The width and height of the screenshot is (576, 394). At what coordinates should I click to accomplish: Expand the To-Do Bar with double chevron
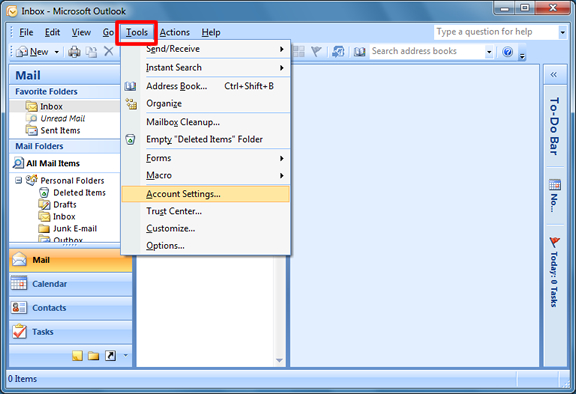pyautogui.click(x=554, y=75)
